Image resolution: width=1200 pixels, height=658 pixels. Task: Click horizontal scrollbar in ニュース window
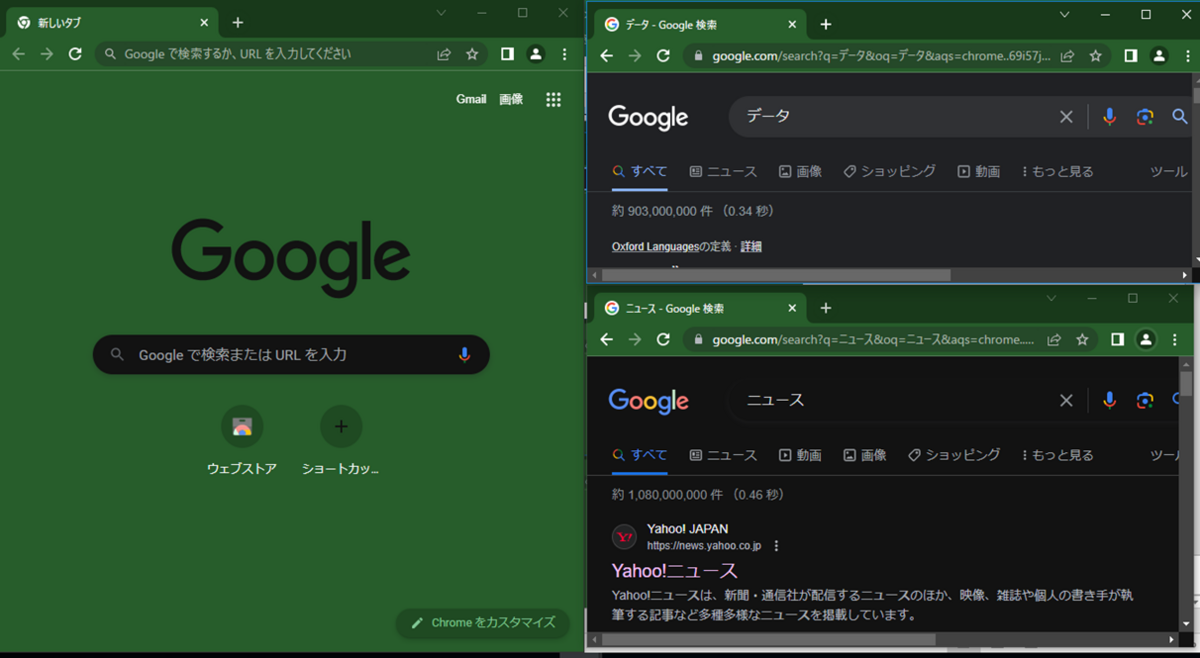tap(768, 639)
